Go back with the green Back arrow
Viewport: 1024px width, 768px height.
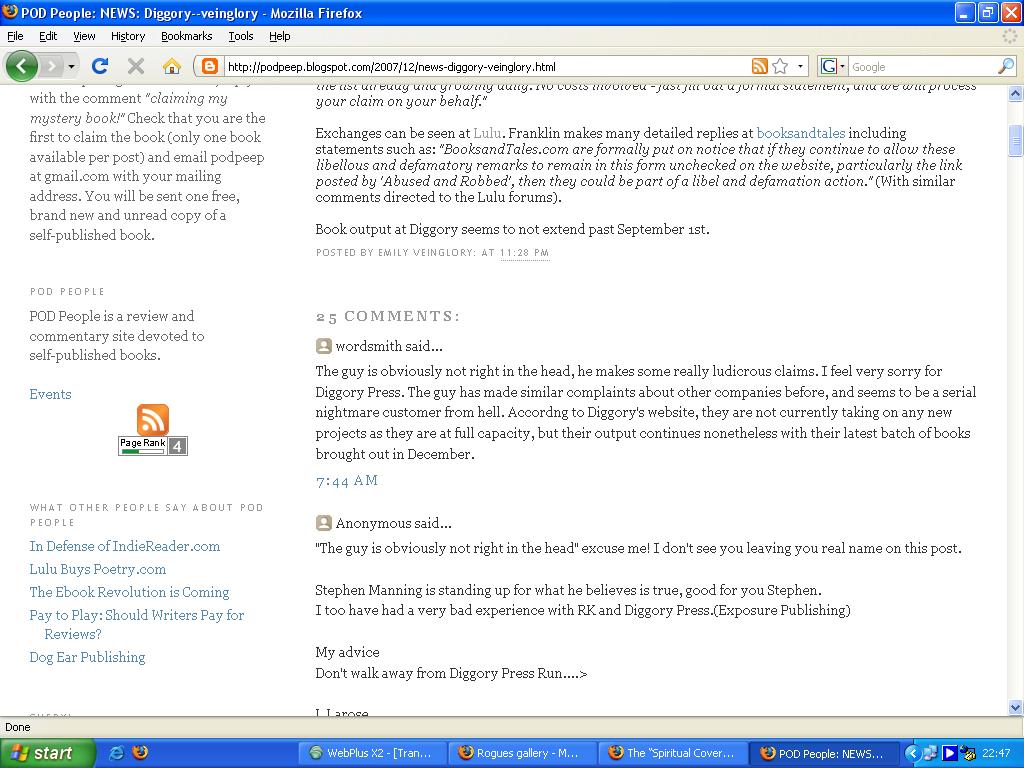click(22, 66)
